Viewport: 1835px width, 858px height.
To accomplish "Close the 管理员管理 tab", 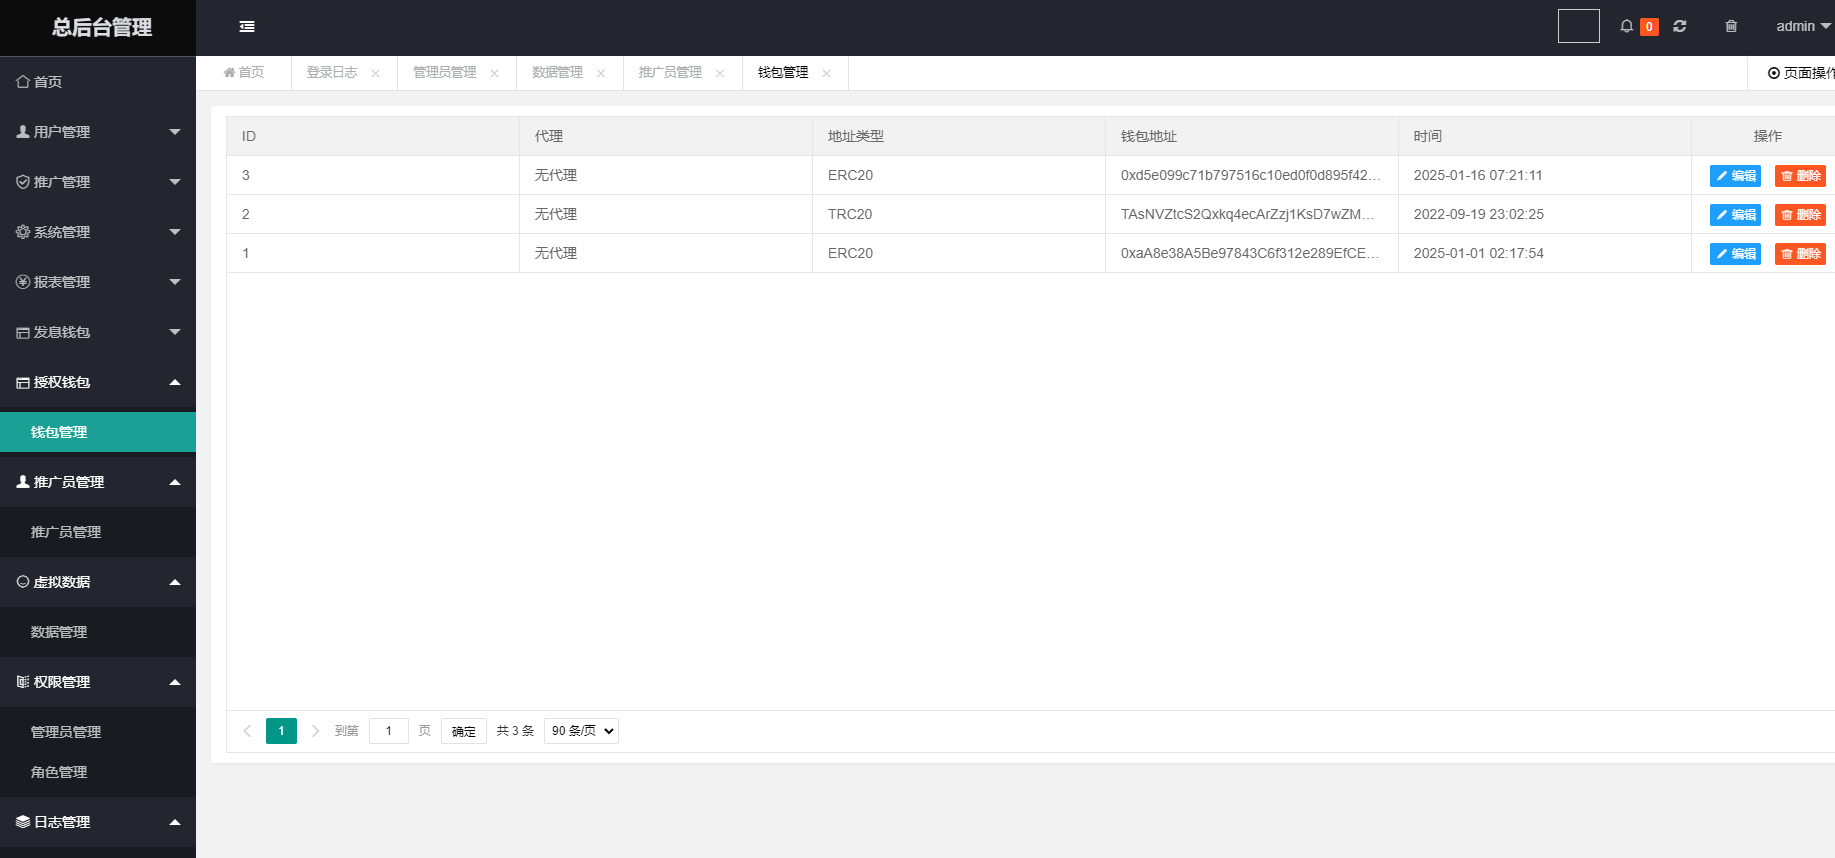I will tap(494, 74).
